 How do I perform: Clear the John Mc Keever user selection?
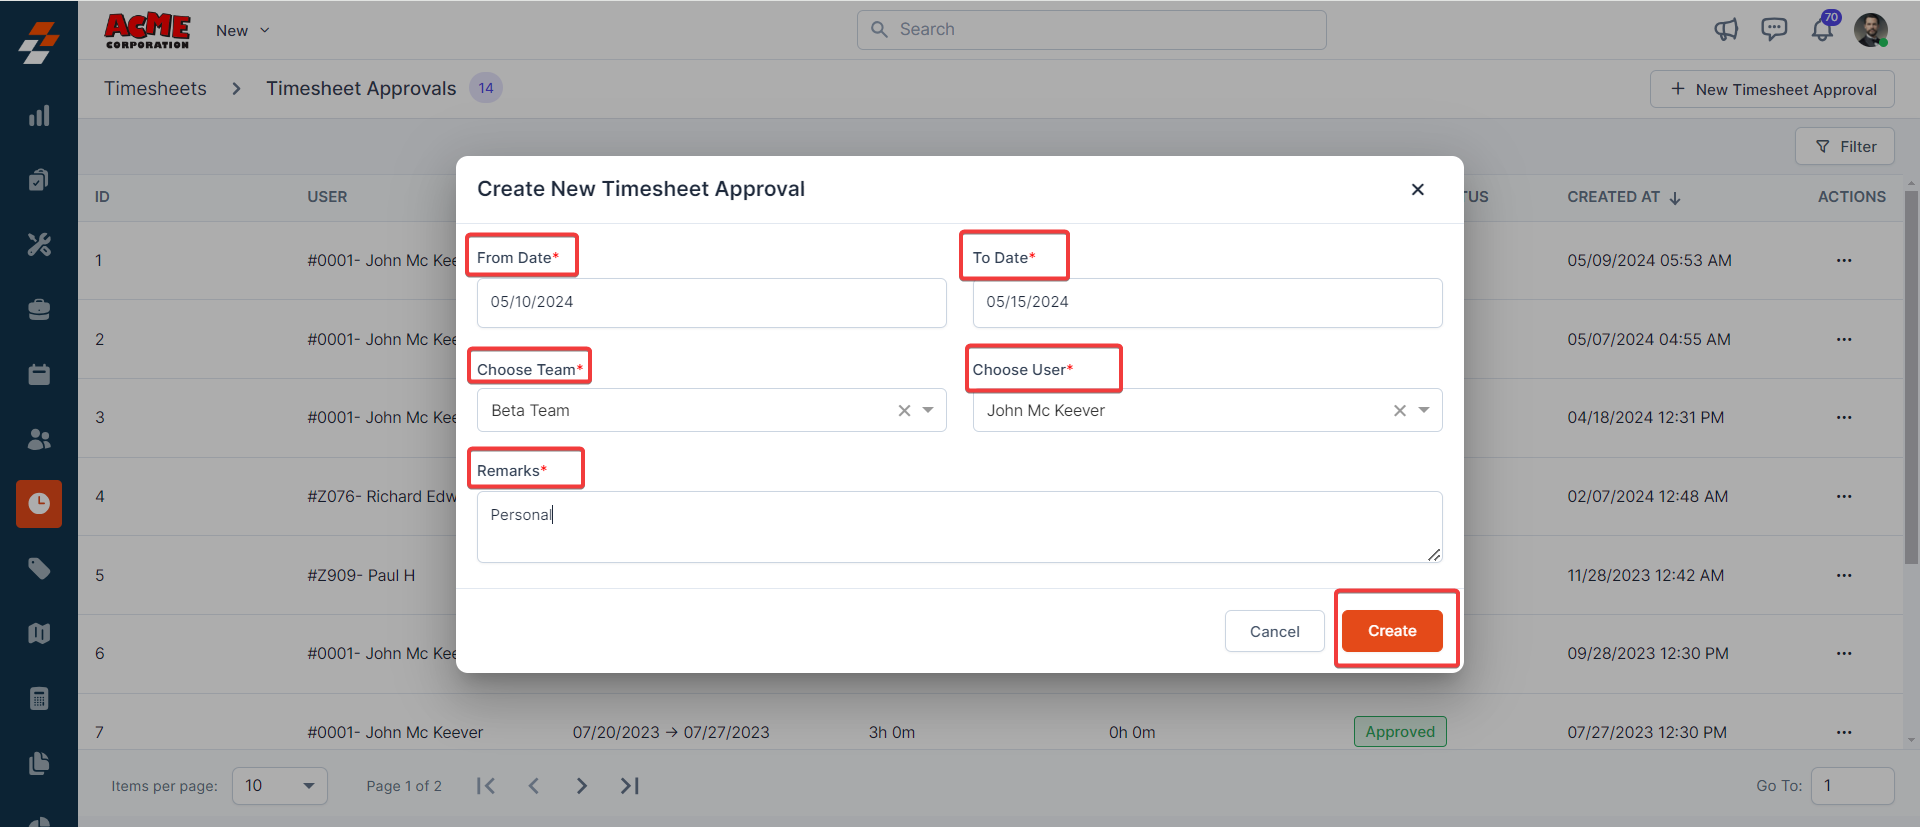click(1400, 411)
